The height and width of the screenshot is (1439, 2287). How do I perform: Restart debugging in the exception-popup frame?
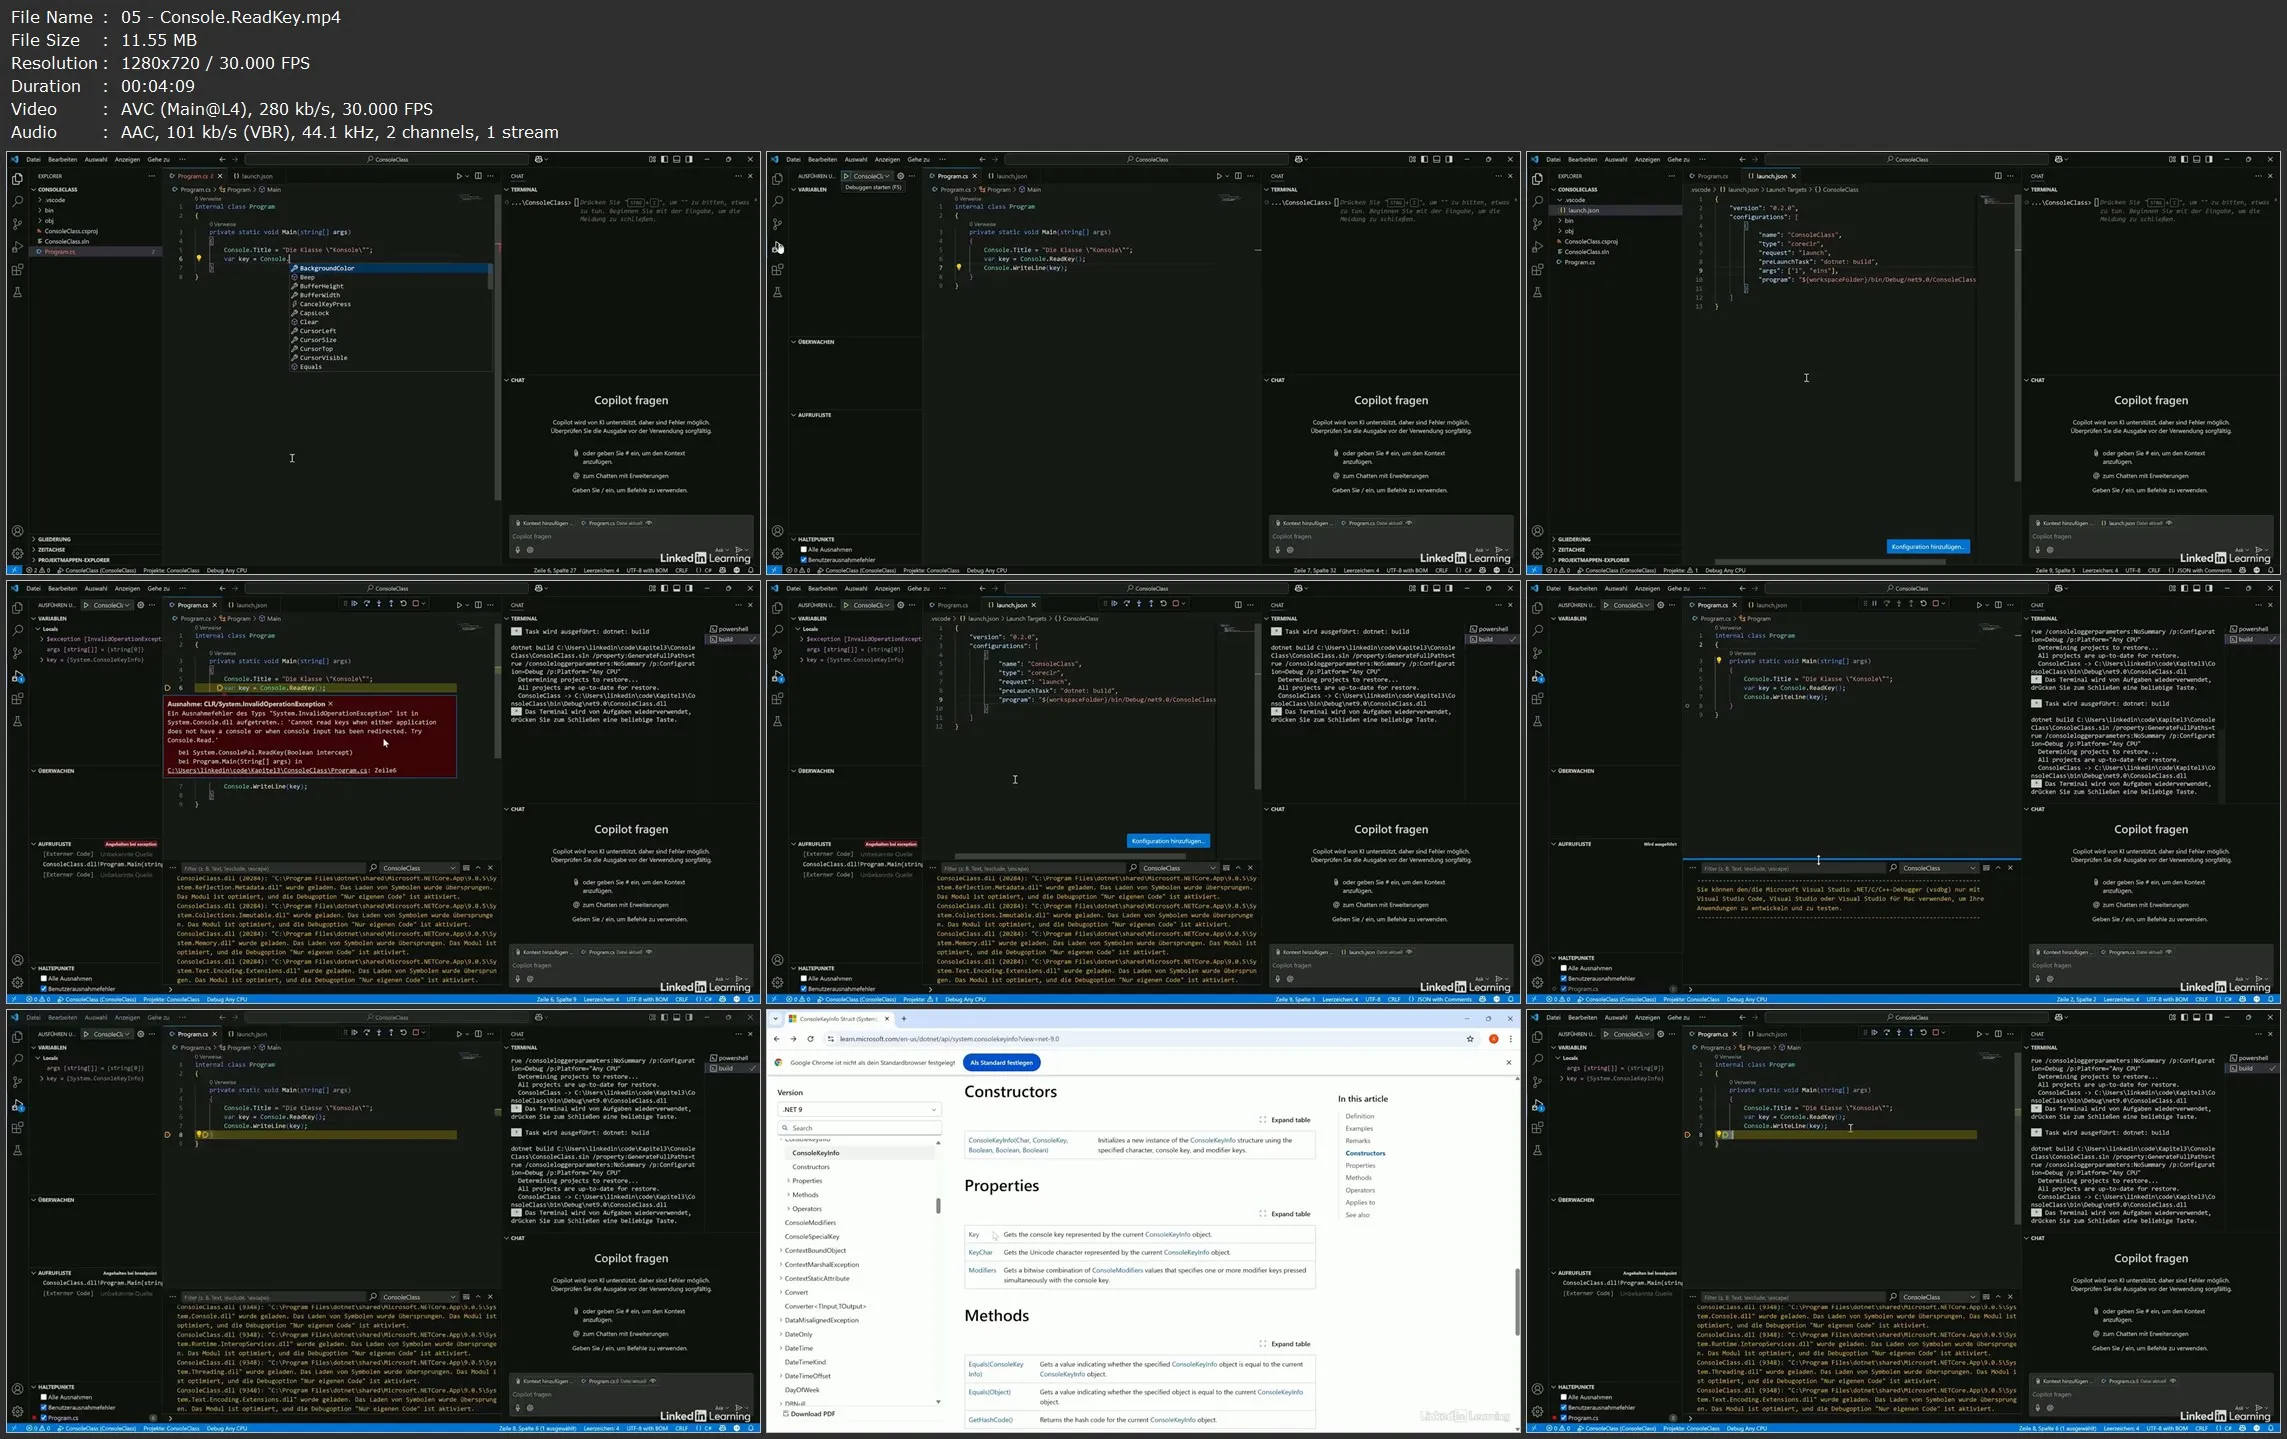pyautogui.click(x=404, y=604)
